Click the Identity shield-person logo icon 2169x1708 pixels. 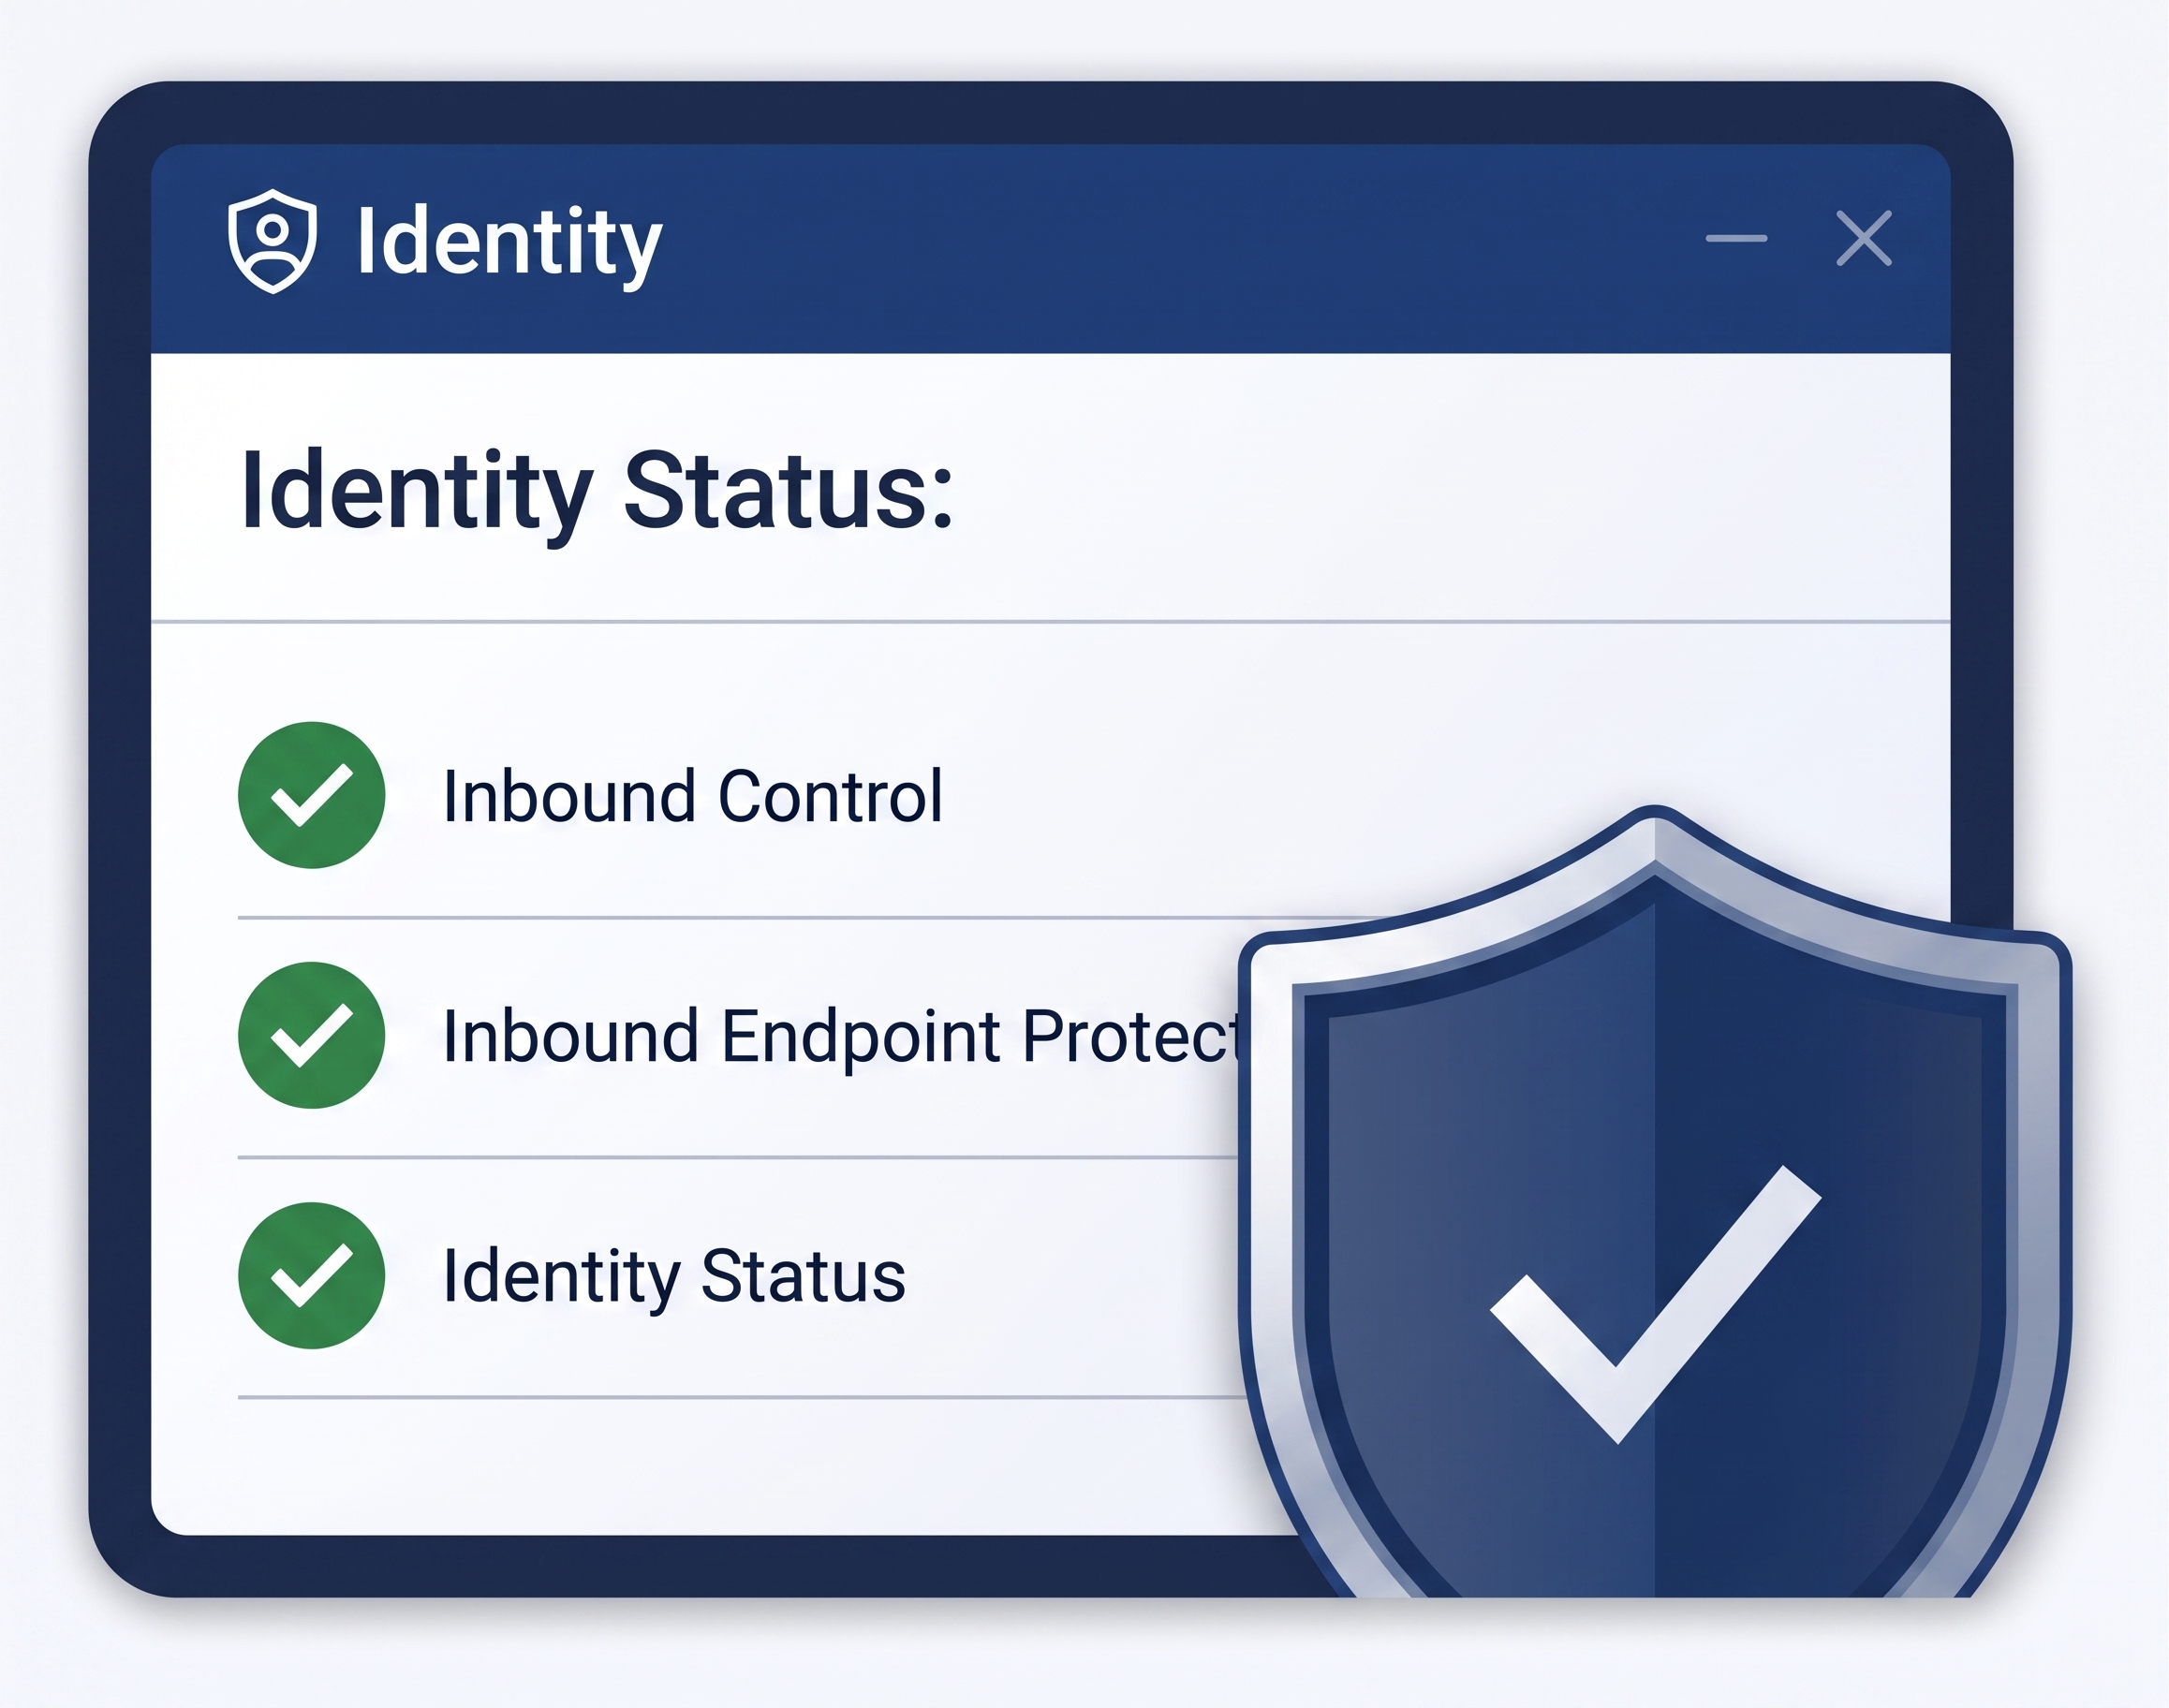[x=272, y=240]
